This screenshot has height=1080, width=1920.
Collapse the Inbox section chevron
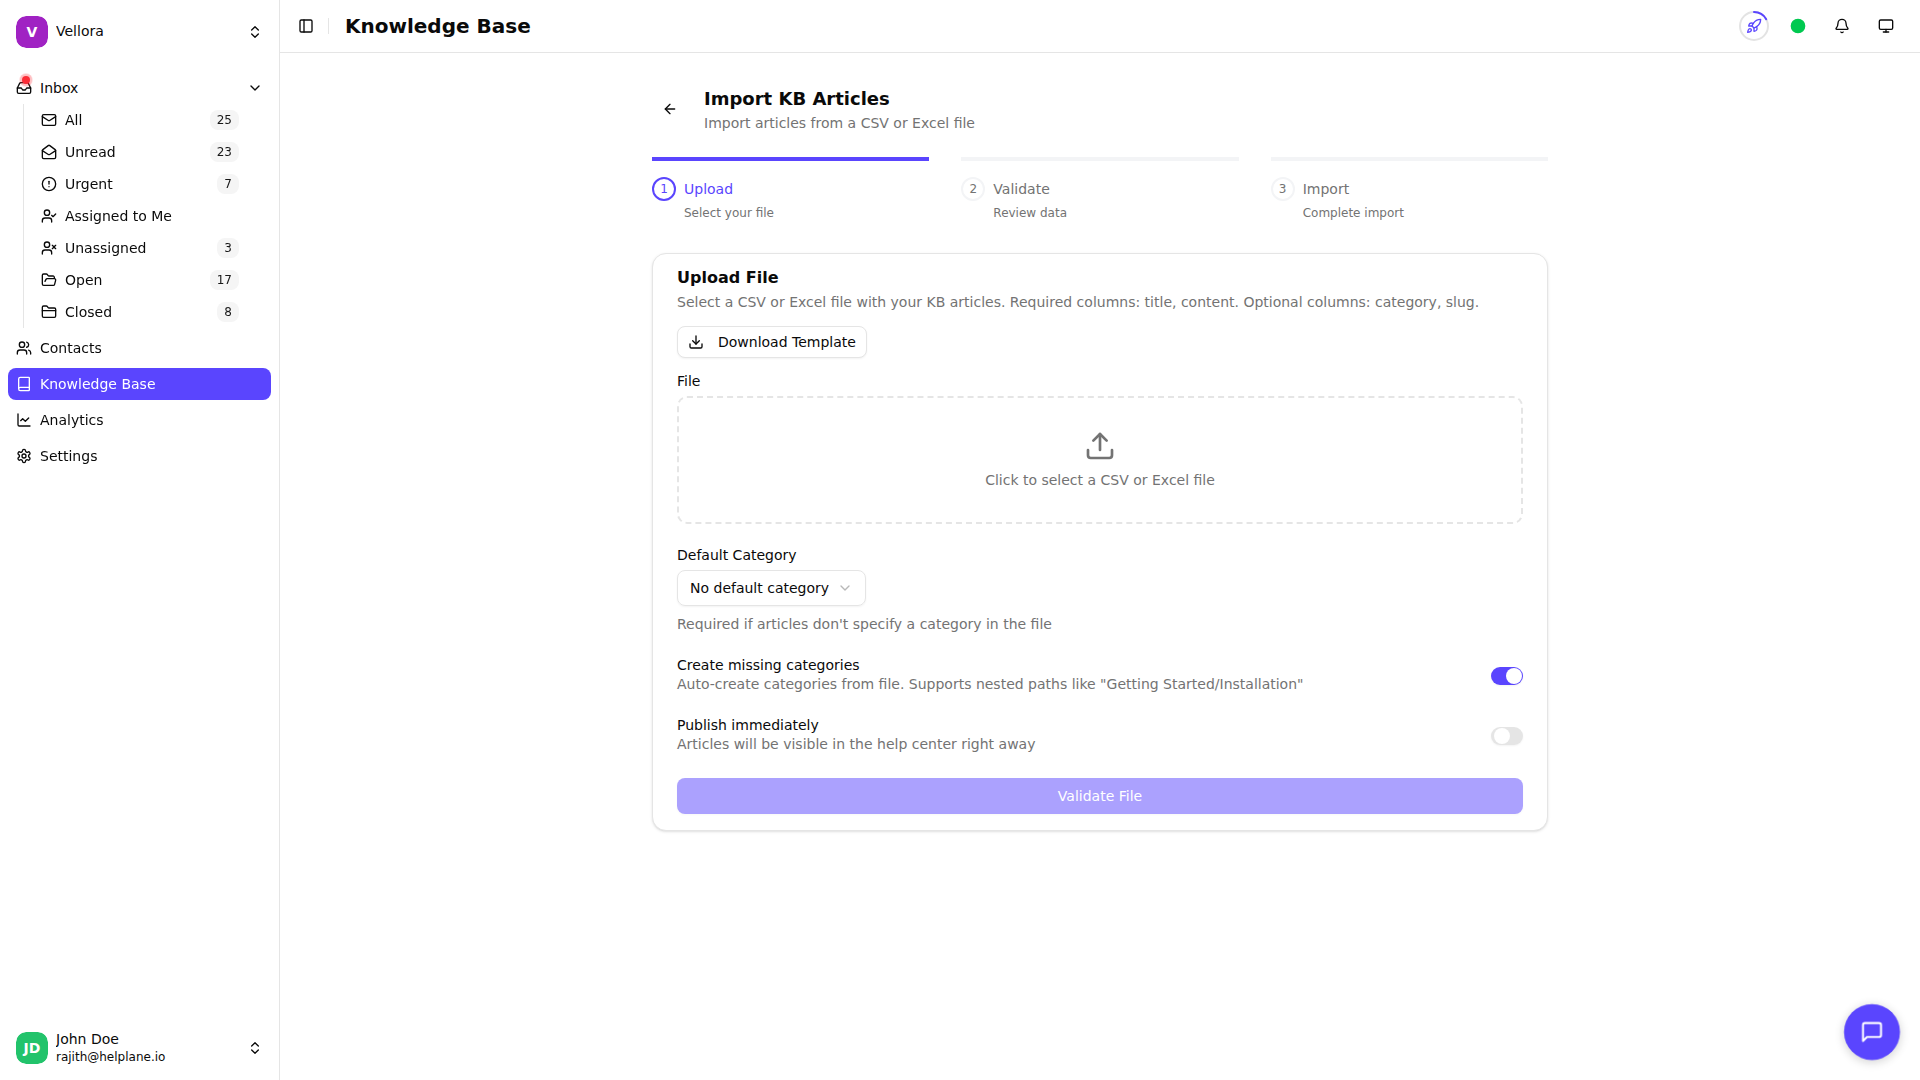[255, 88]
